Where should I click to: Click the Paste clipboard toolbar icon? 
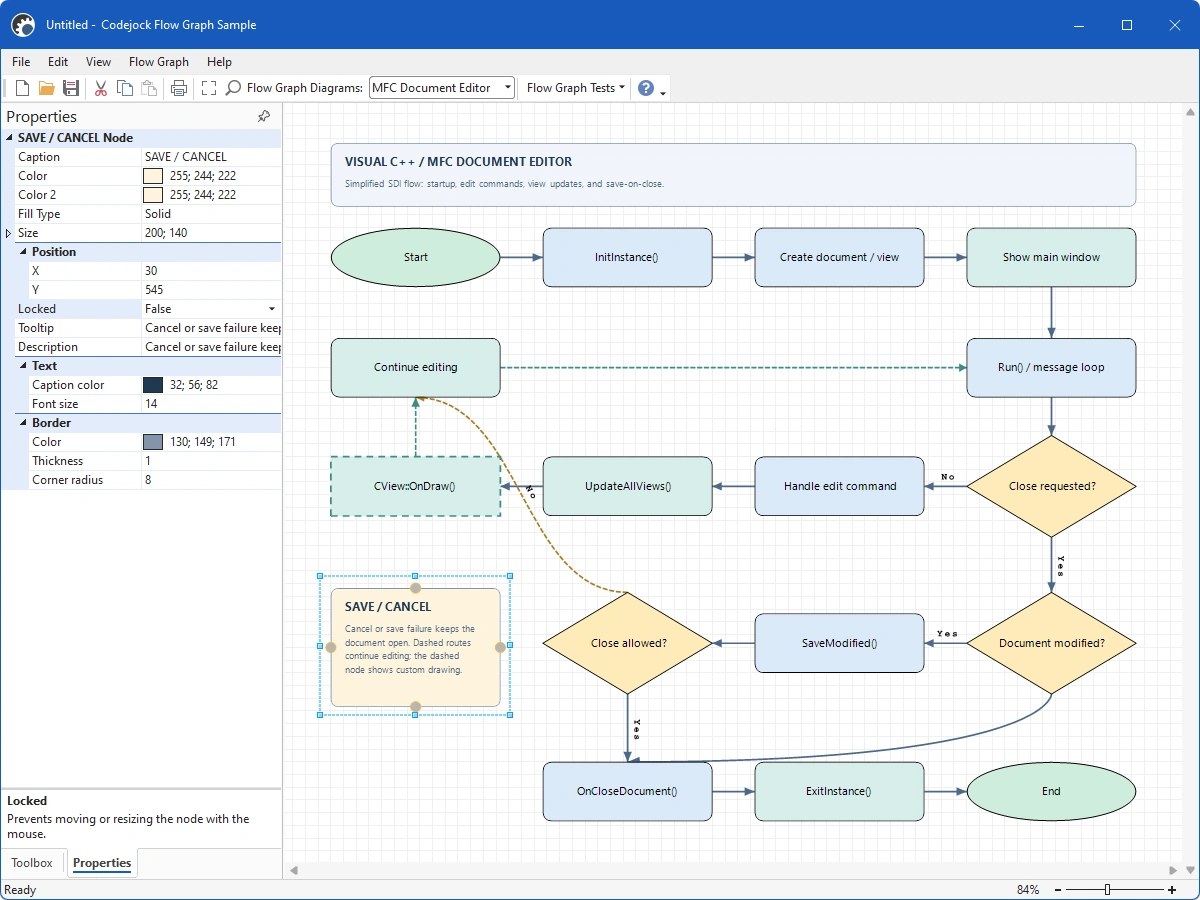(148, 88)
